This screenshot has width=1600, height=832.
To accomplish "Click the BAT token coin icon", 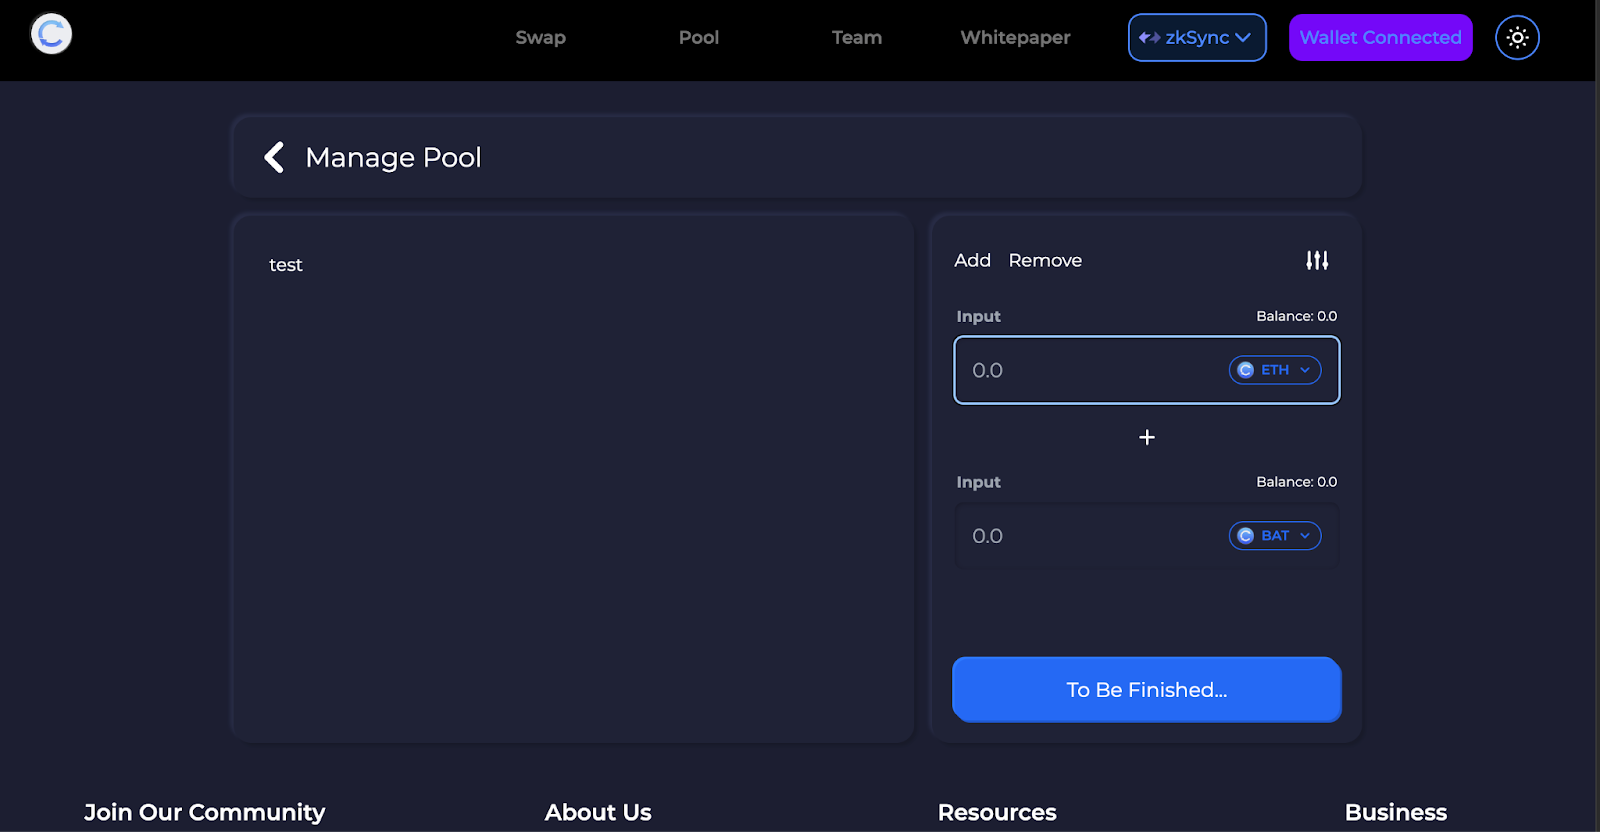I will (1246, 536).
